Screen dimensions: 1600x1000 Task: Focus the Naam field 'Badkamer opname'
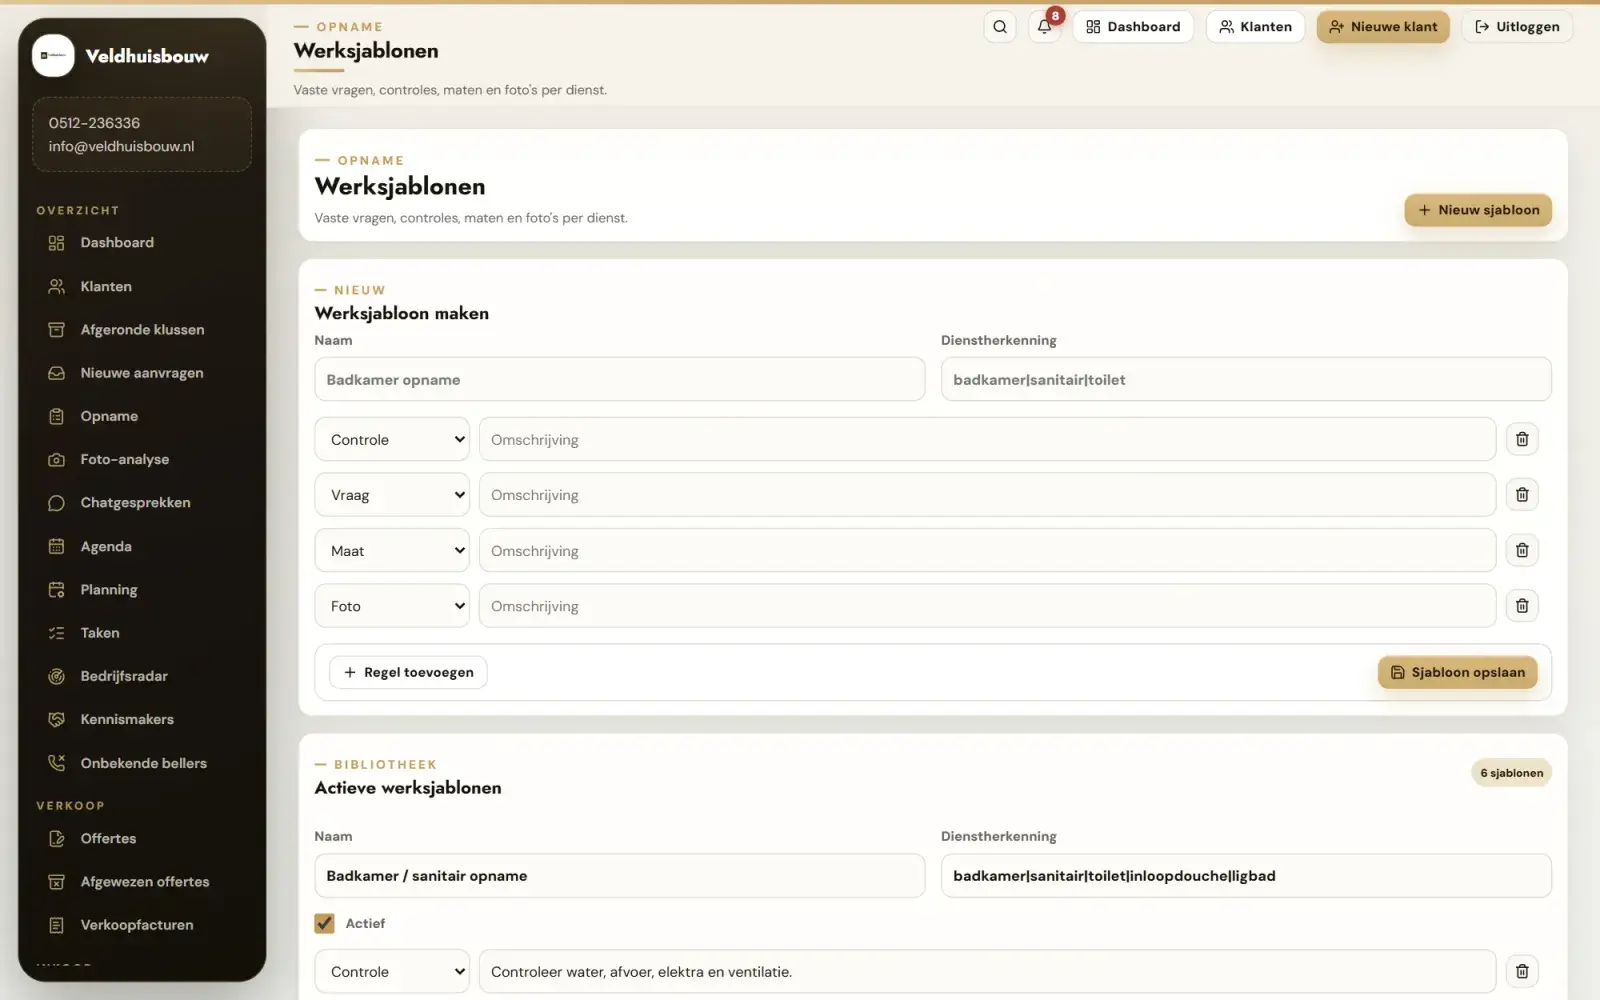click(620, 379)
